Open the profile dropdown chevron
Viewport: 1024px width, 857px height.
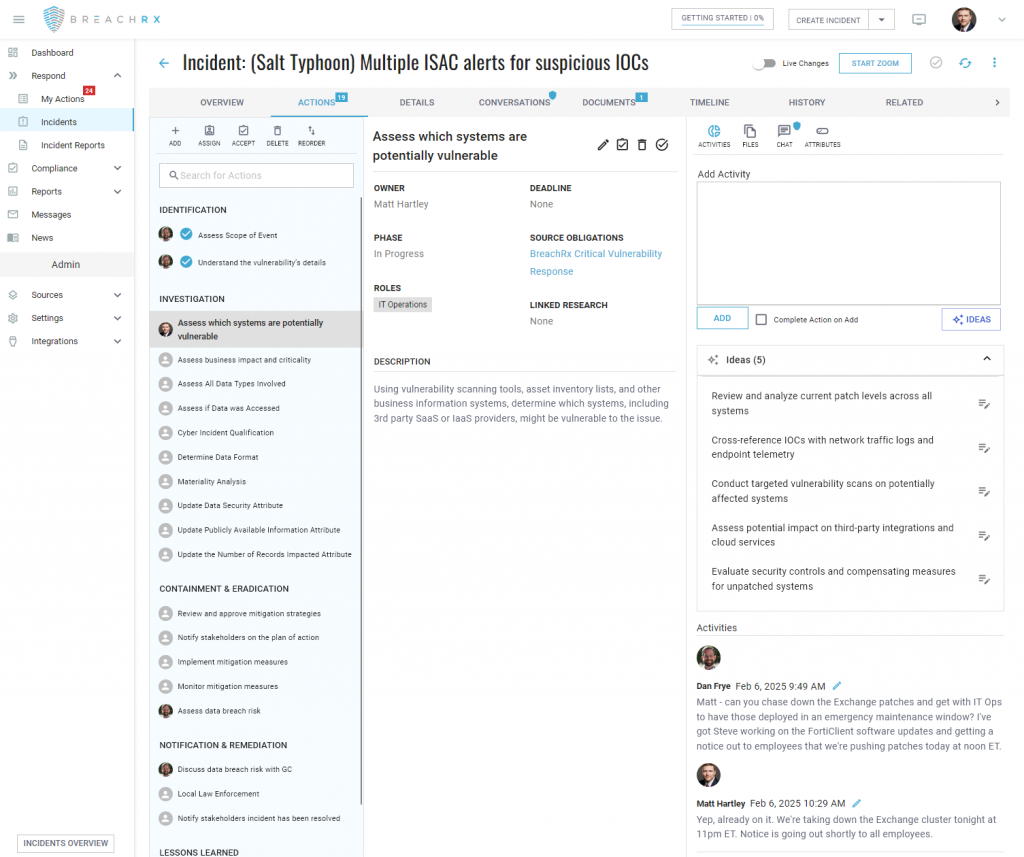[x=1002, y=20]
